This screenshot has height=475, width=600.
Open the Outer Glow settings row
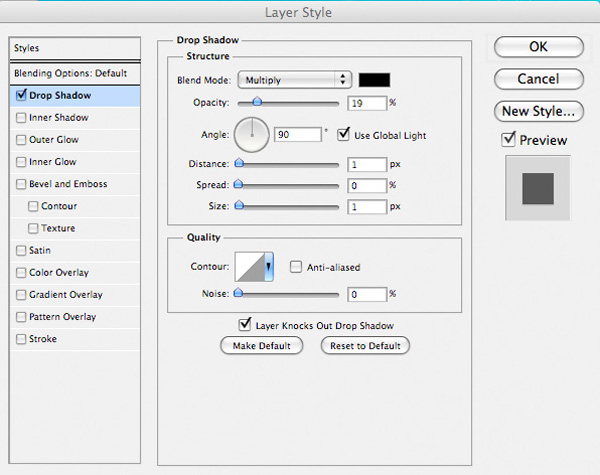tap(75, 140)
